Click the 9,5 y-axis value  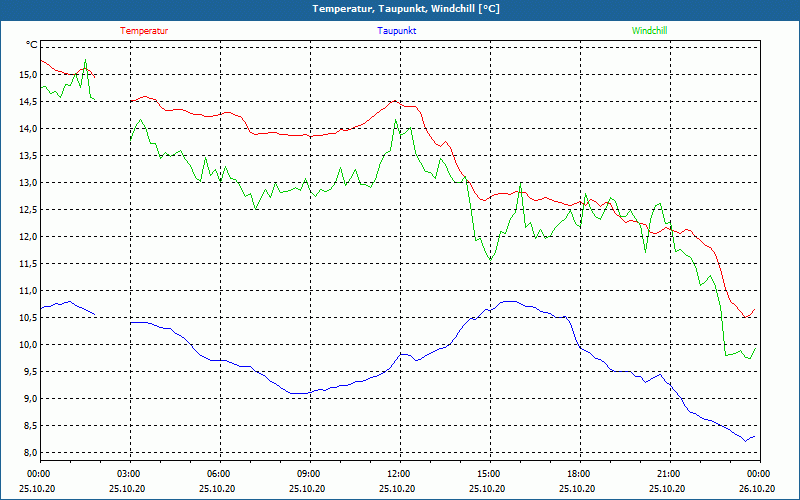point(30,372)
